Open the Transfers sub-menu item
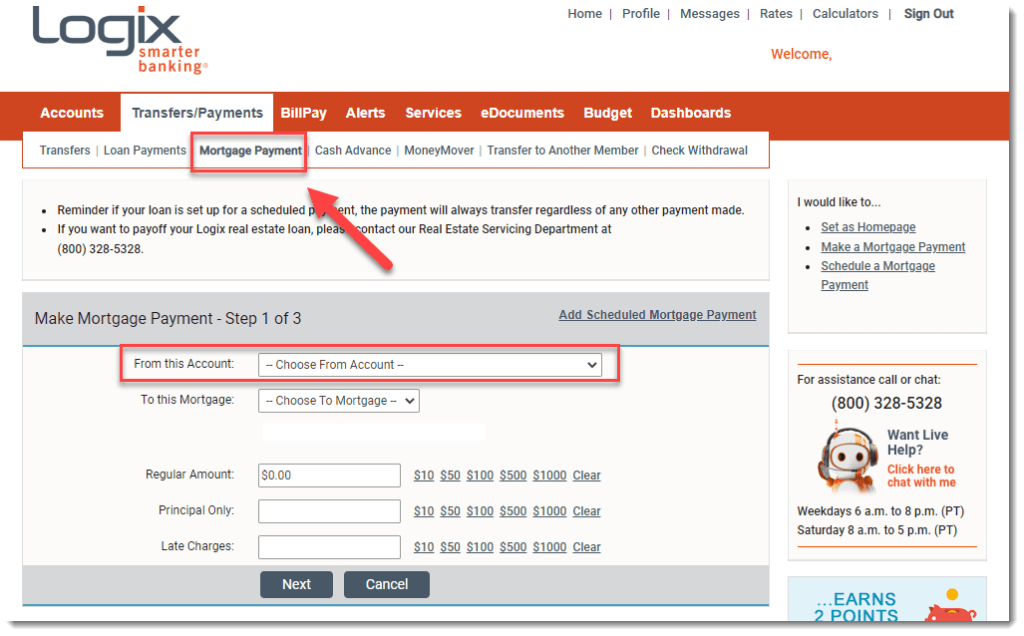Screen dimensions: 1024x636 pyautogui.click(x=65, y=150)
